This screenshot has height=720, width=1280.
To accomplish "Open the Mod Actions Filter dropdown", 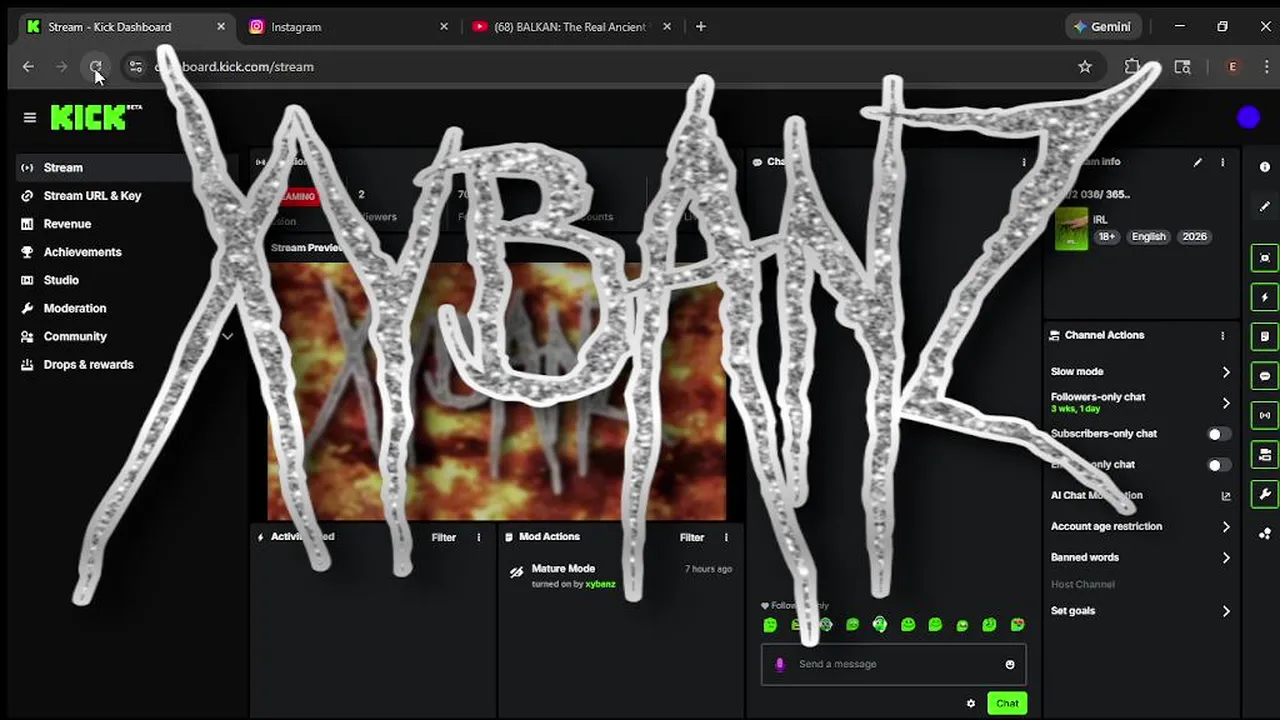I will tap(692, 537).
